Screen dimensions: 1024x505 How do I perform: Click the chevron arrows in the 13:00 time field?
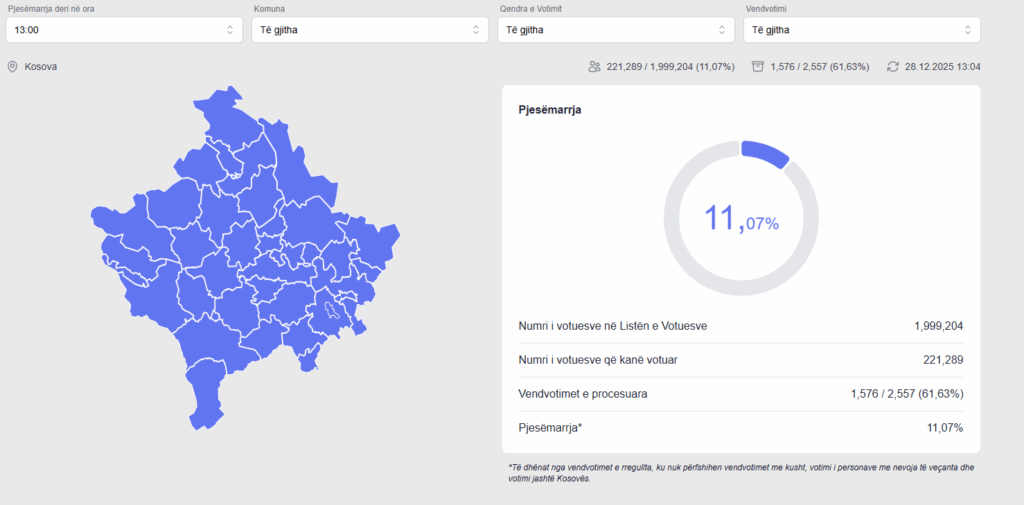click(x=229, y=30)
